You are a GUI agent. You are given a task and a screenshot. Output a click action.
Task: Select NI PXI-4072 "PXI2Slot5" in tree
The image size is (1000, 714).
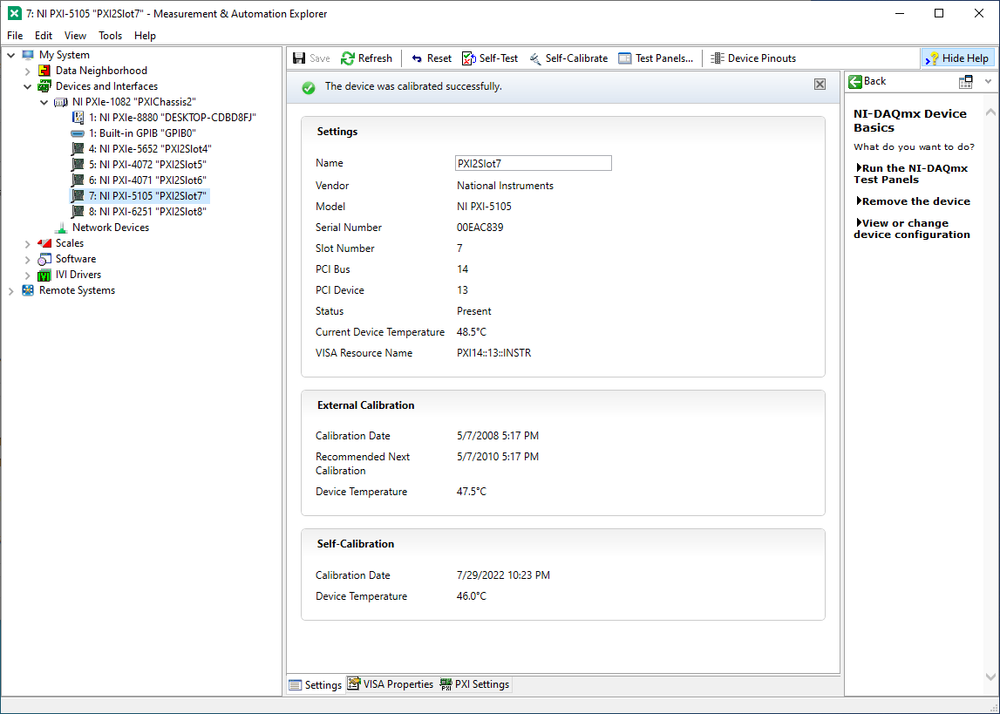coord(152,164)
